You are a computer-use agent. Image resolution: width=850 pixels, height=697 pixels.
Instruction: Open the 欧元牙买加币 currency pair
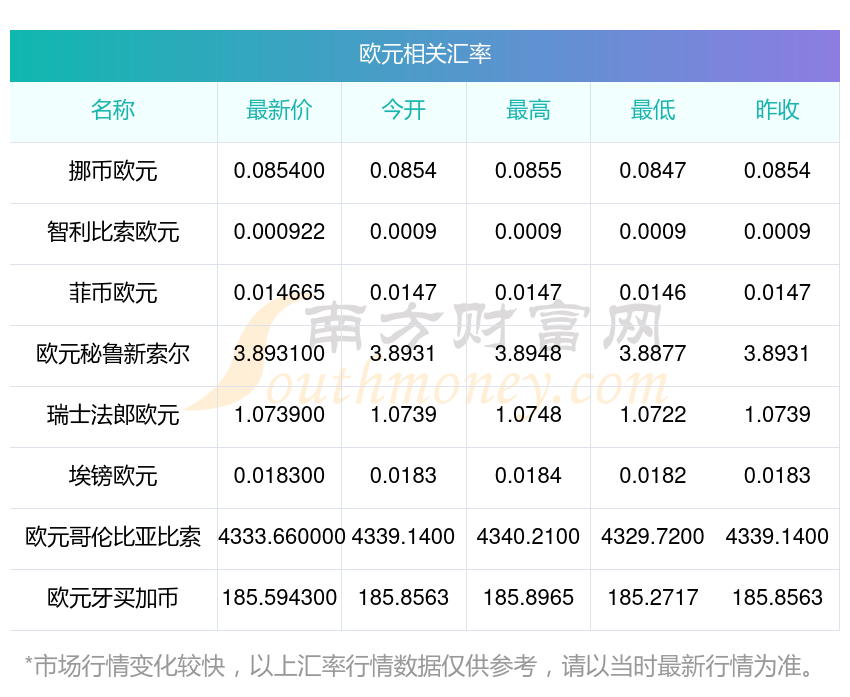pyautogui.click(x=113, y=599)
